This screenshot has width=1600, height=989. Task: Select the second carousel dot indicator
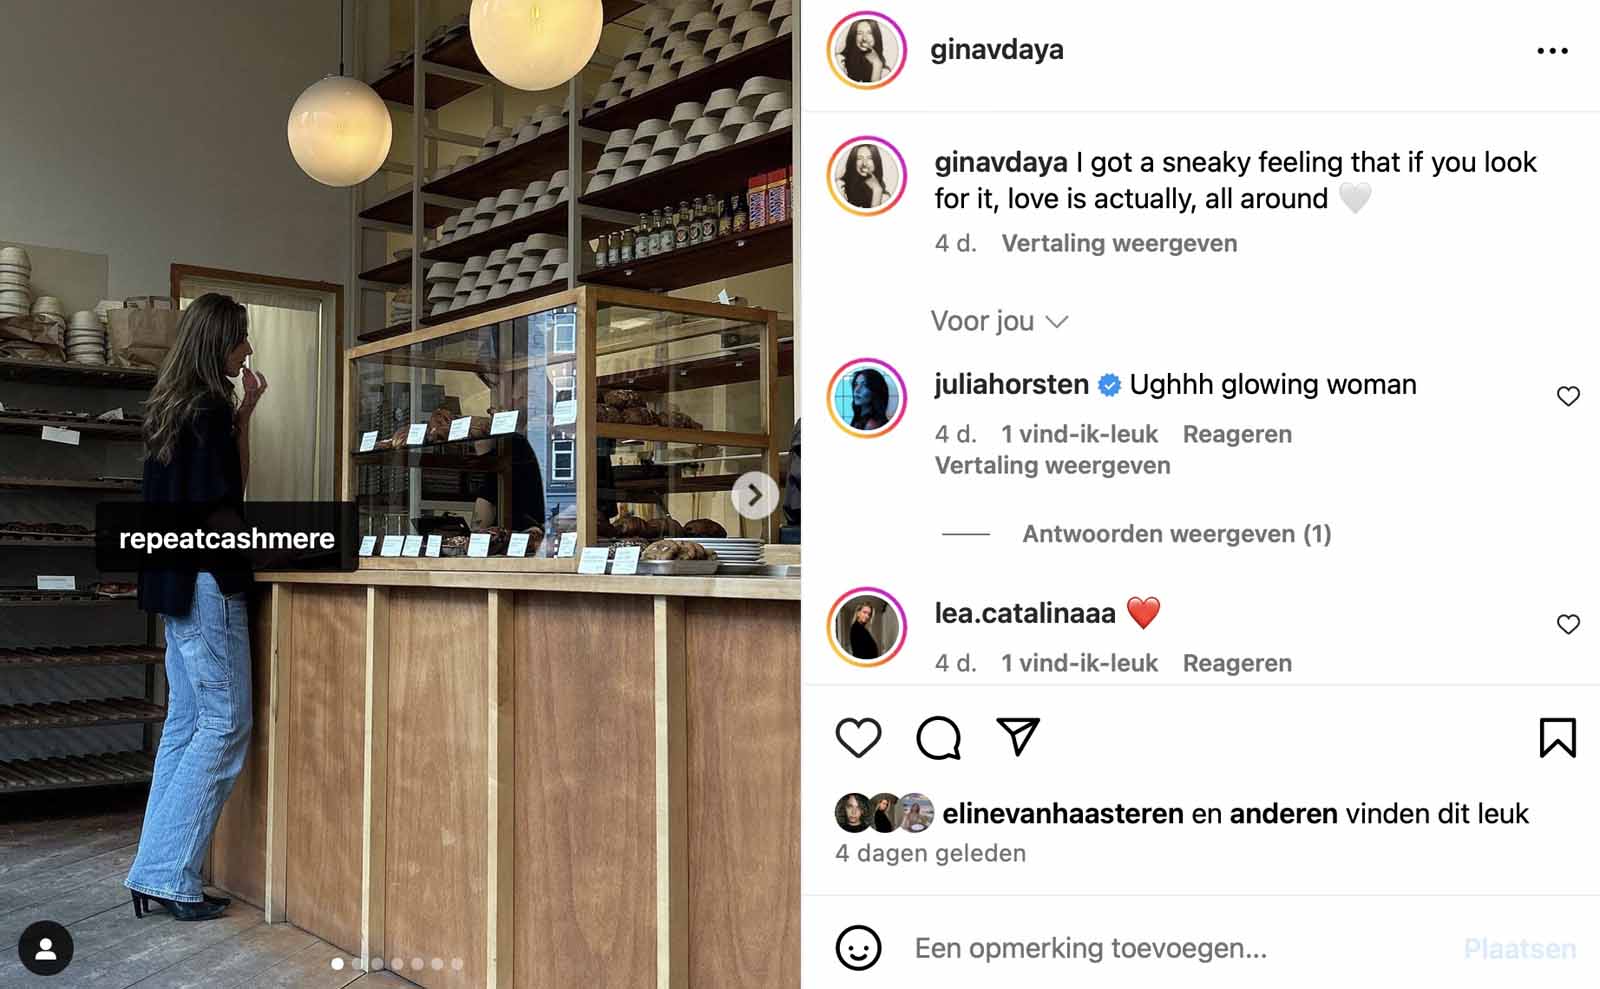pos(358,964)
